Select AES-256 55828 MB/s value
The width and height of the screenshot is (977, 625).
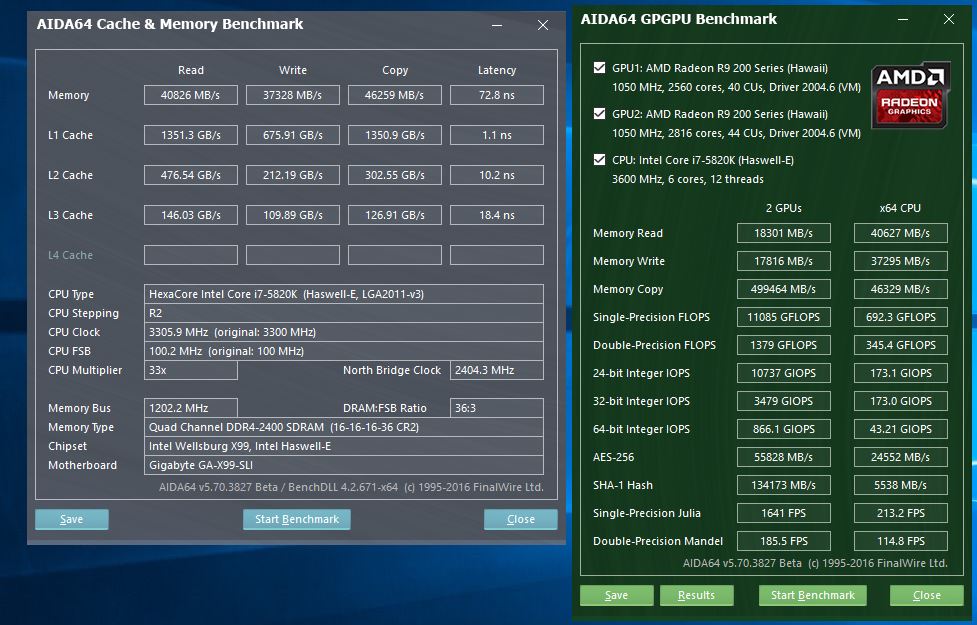pyautogui.click(x=783, y=457)
